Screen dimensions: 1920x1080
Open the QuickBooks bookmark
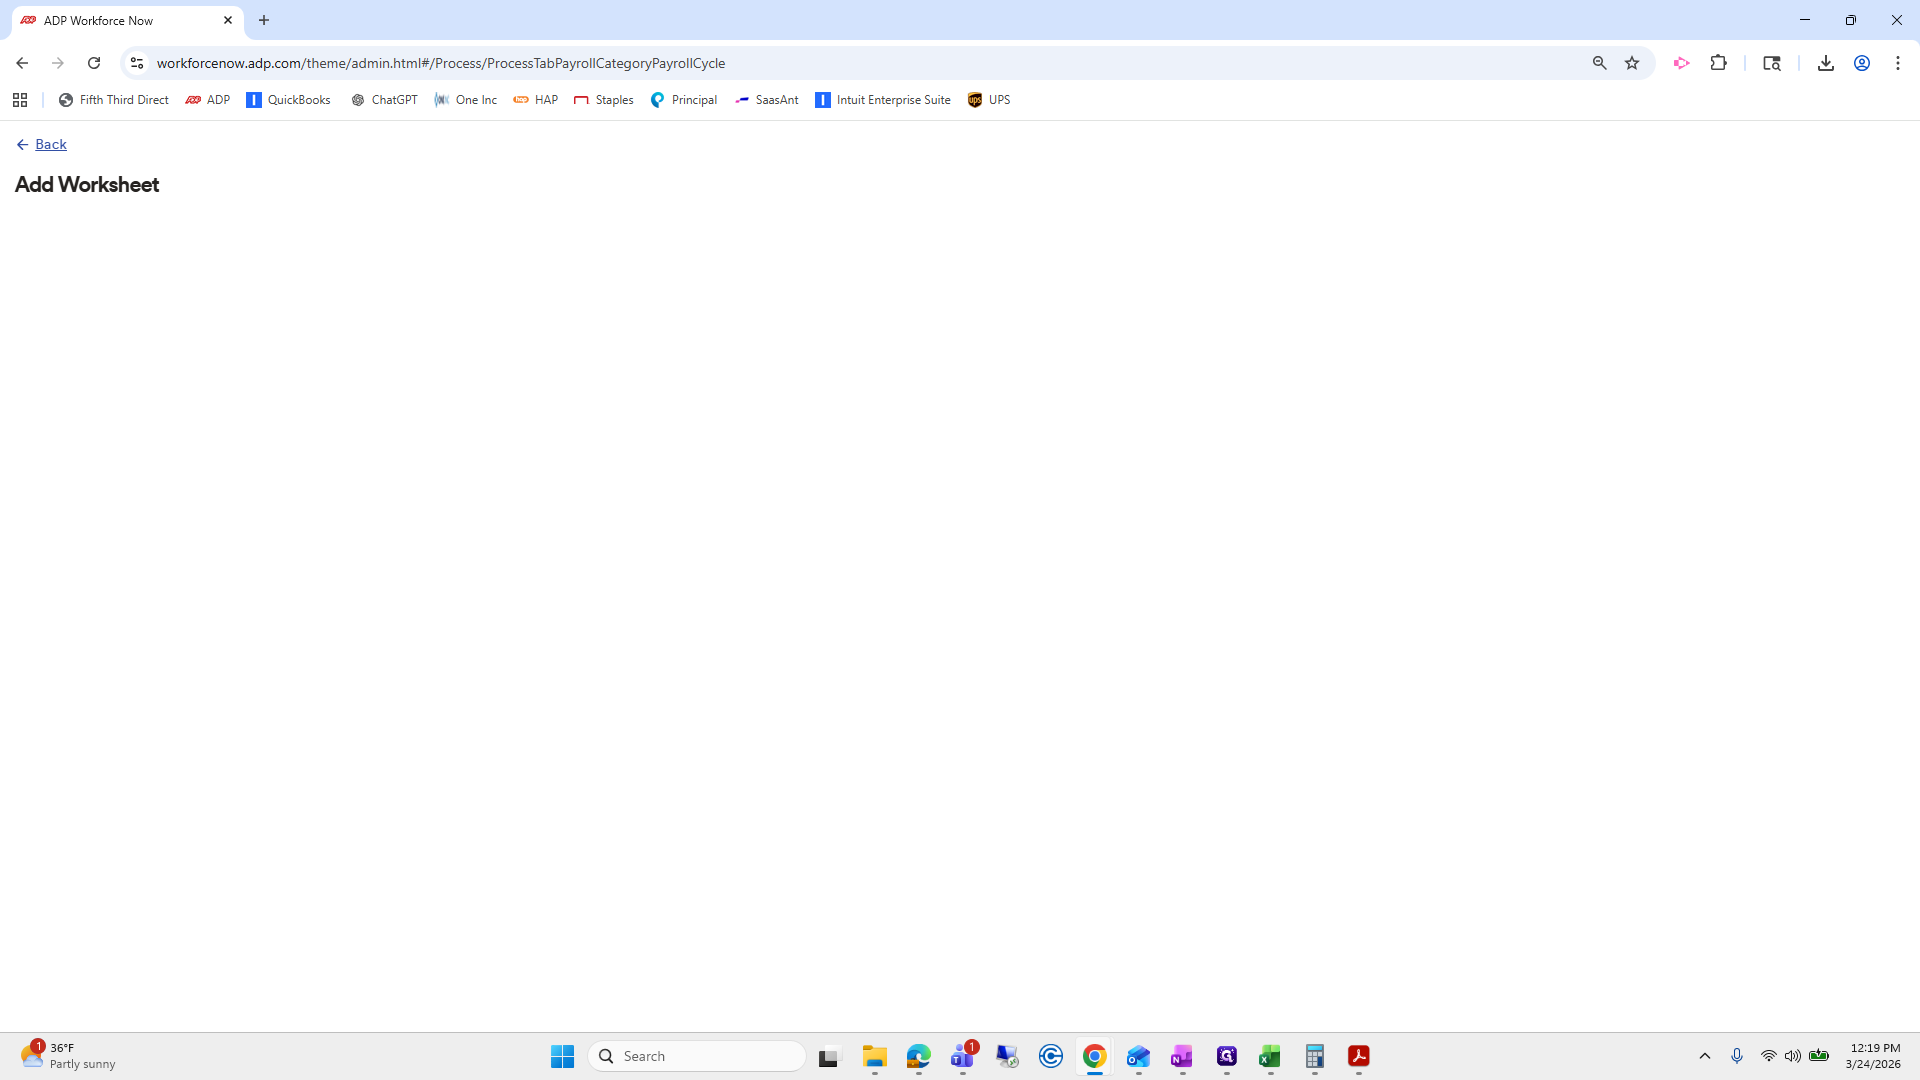pyautogui.click(x=288, y=100)
